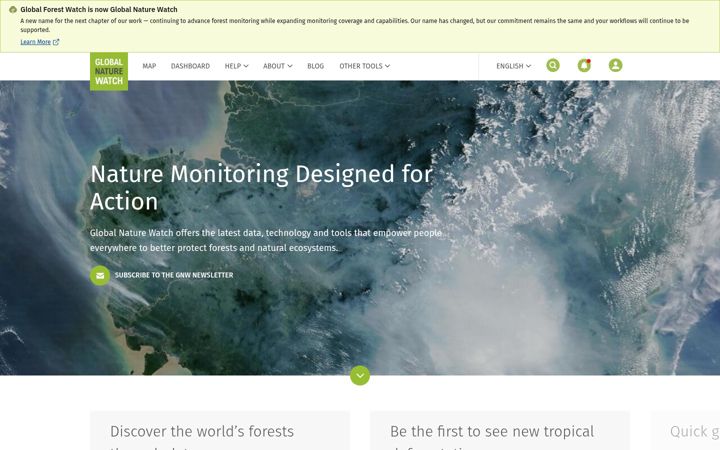The width and height of the screenshot is (720, 450).
Task: Click the hero heading Nature Monitoring Designed for Action
Action: pos(262,187)
